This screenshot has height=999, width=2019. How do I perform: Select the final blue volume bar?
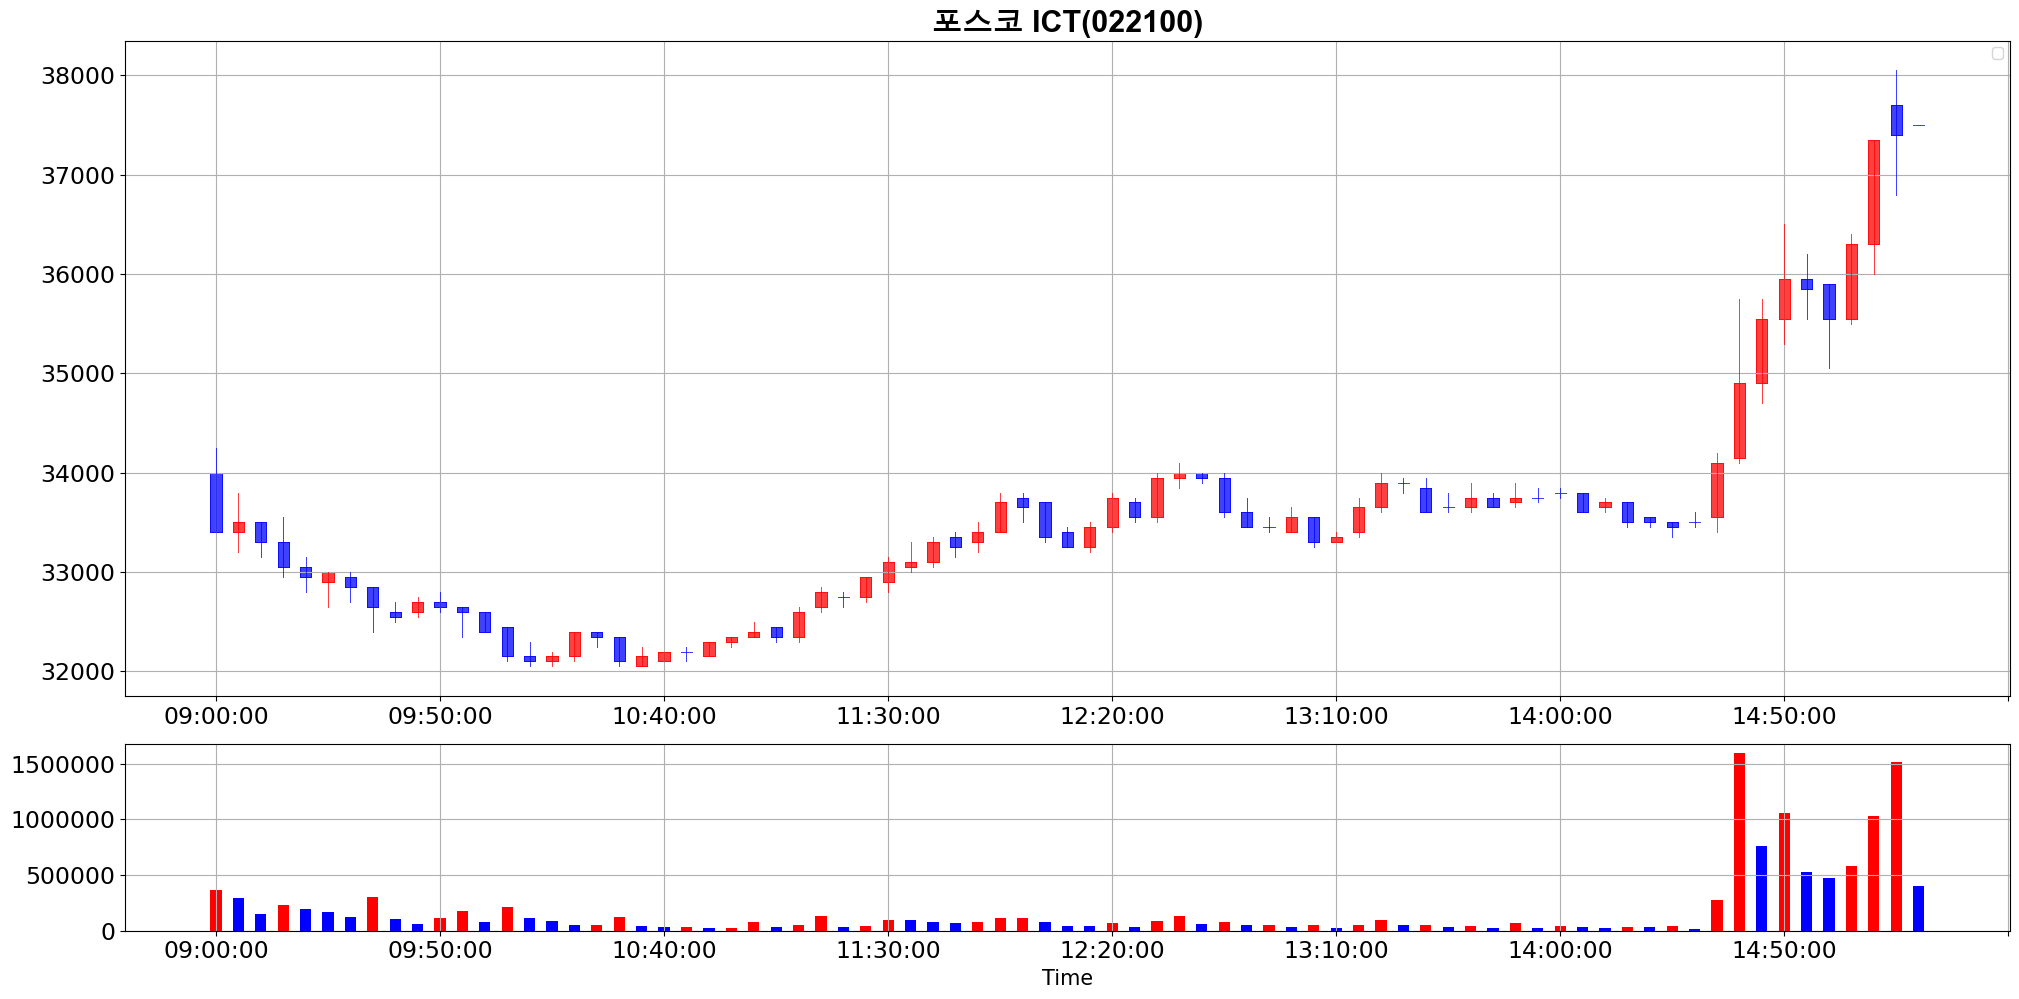1918,908
